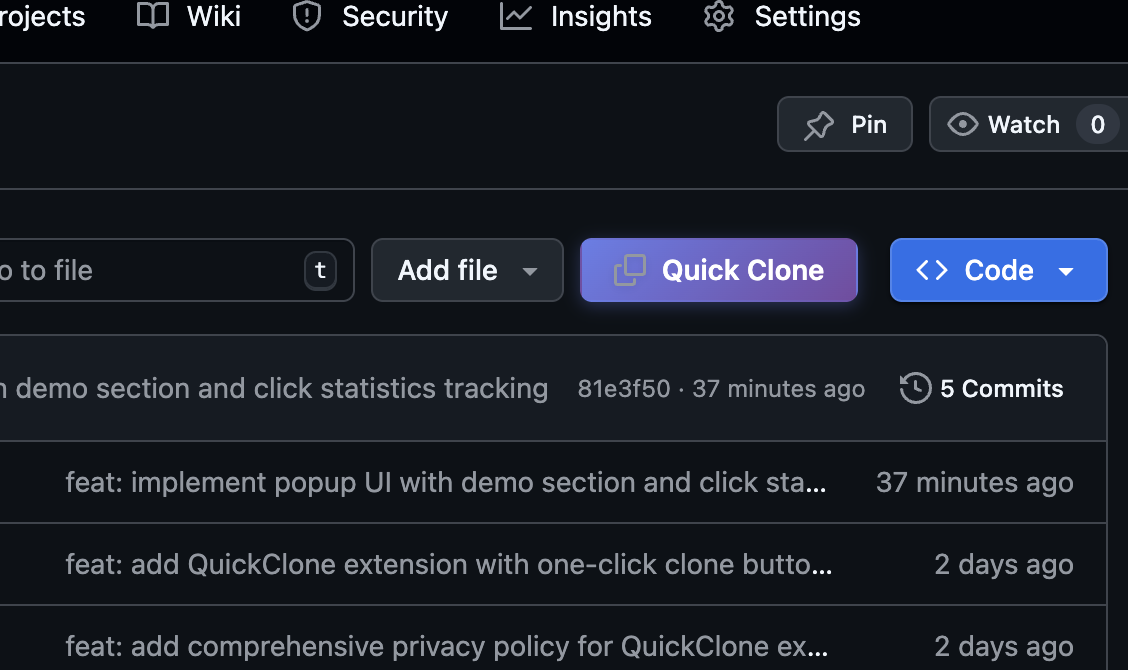
Task: Open the popup UI commit message
Action: click(x=447, y=482)
